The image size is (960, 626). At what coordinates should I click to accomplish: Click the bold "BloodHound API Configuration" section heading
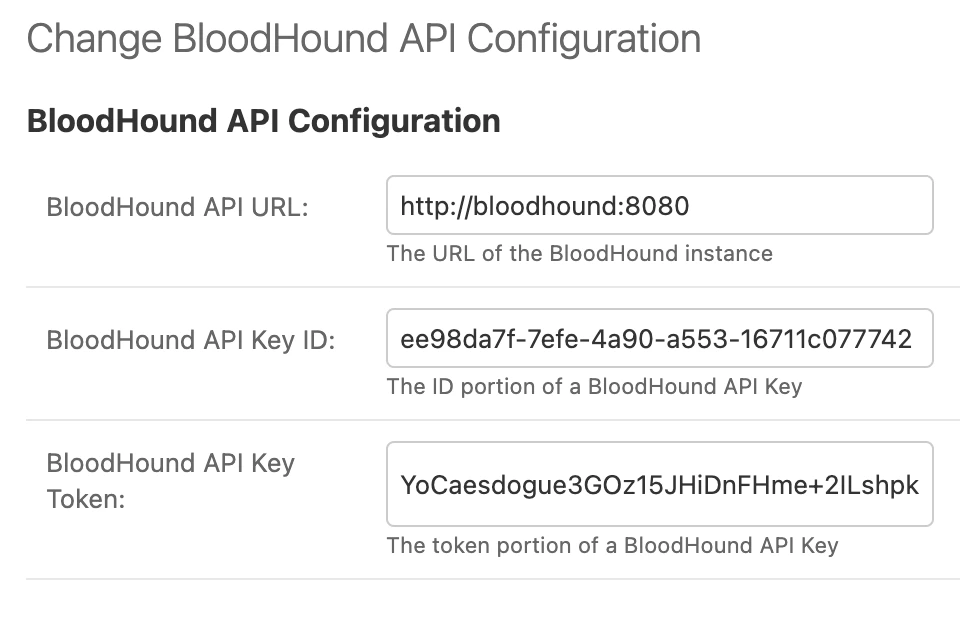point(263,121)
